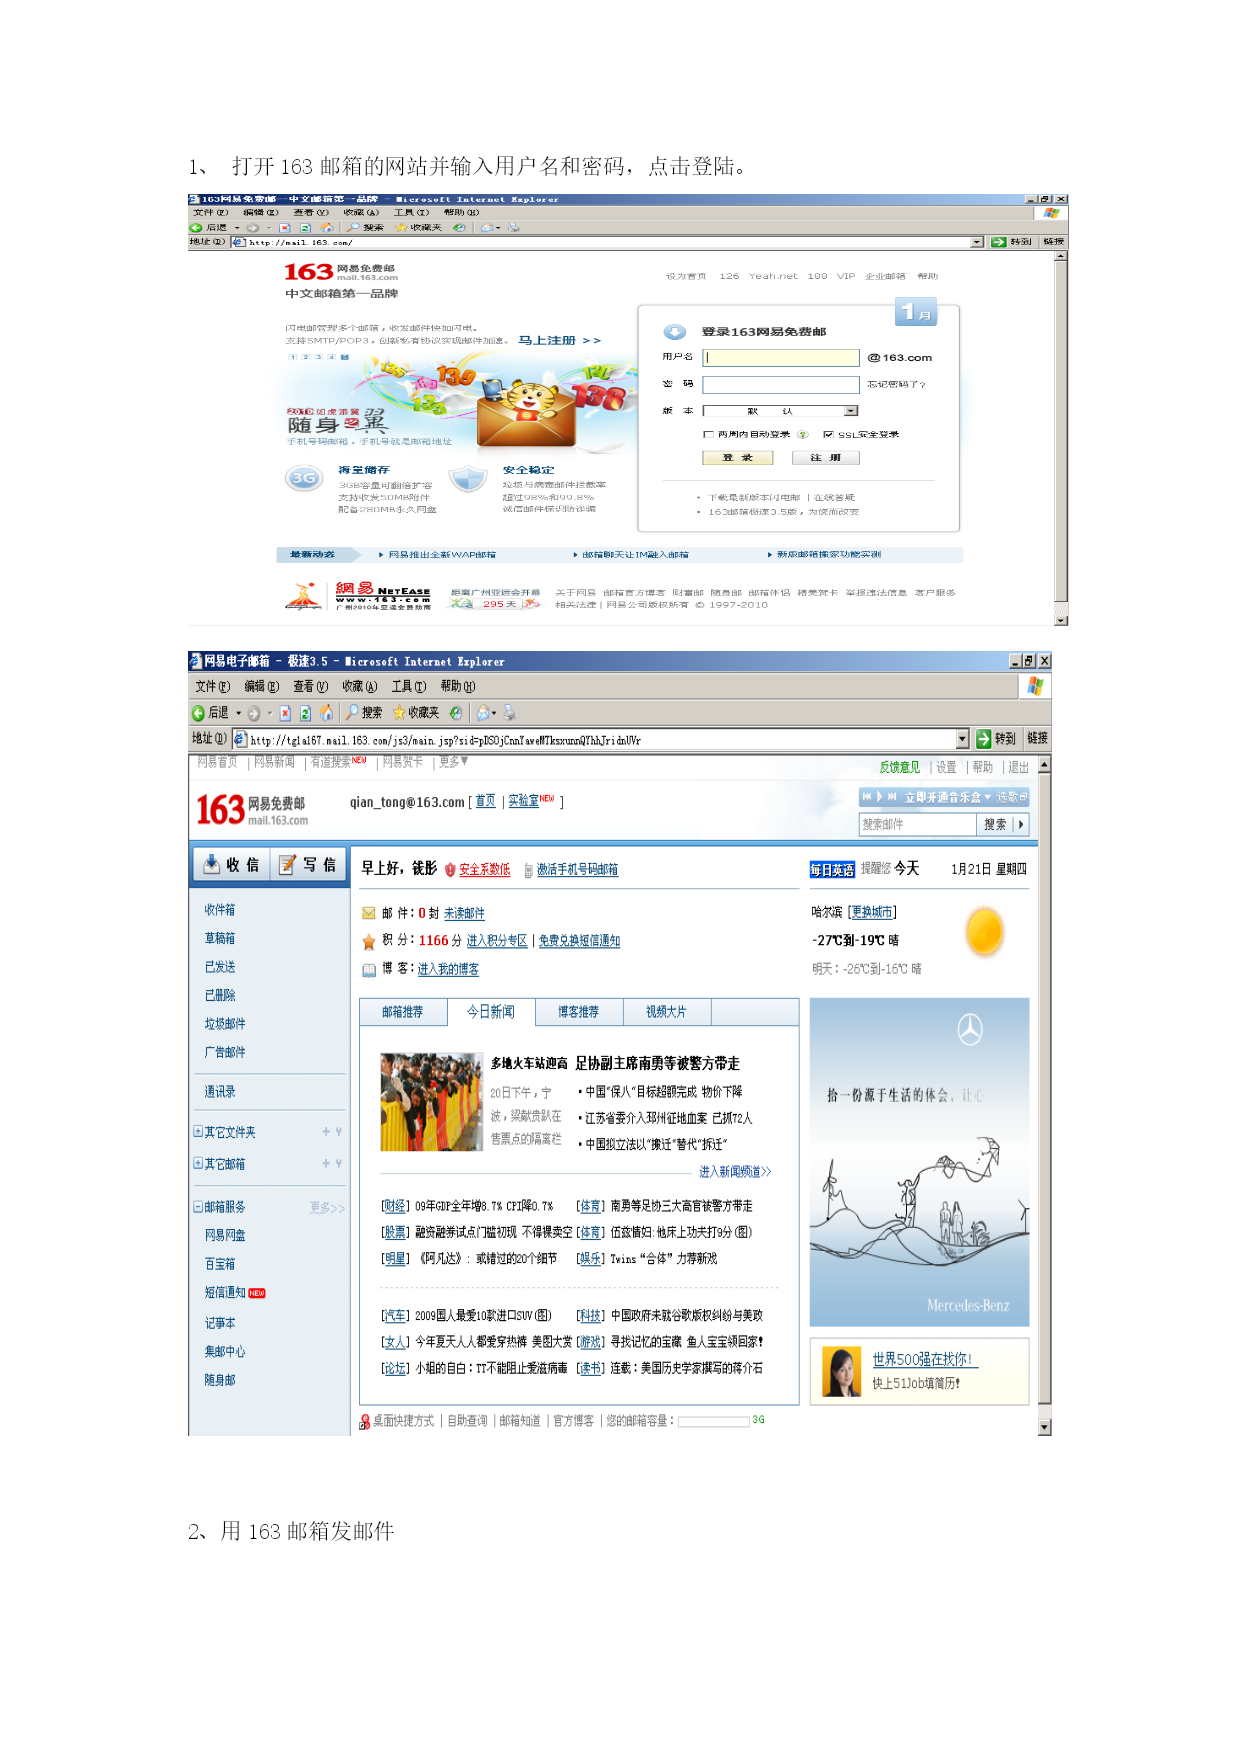Expand the 其它文件夹 folder group
Image resolution: width=1241 pixels, height=1754 pixels.
tap(198, 1132)
